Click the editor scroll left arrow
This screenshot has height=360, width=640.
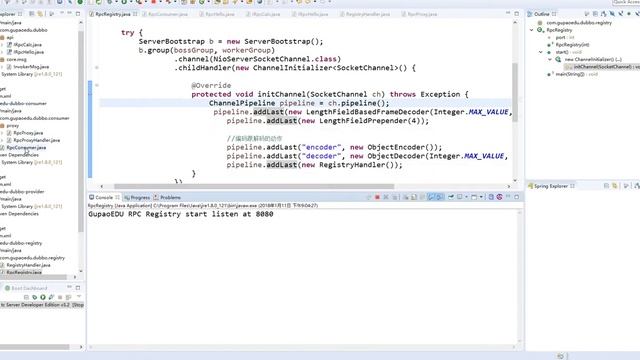coord(102,186)
